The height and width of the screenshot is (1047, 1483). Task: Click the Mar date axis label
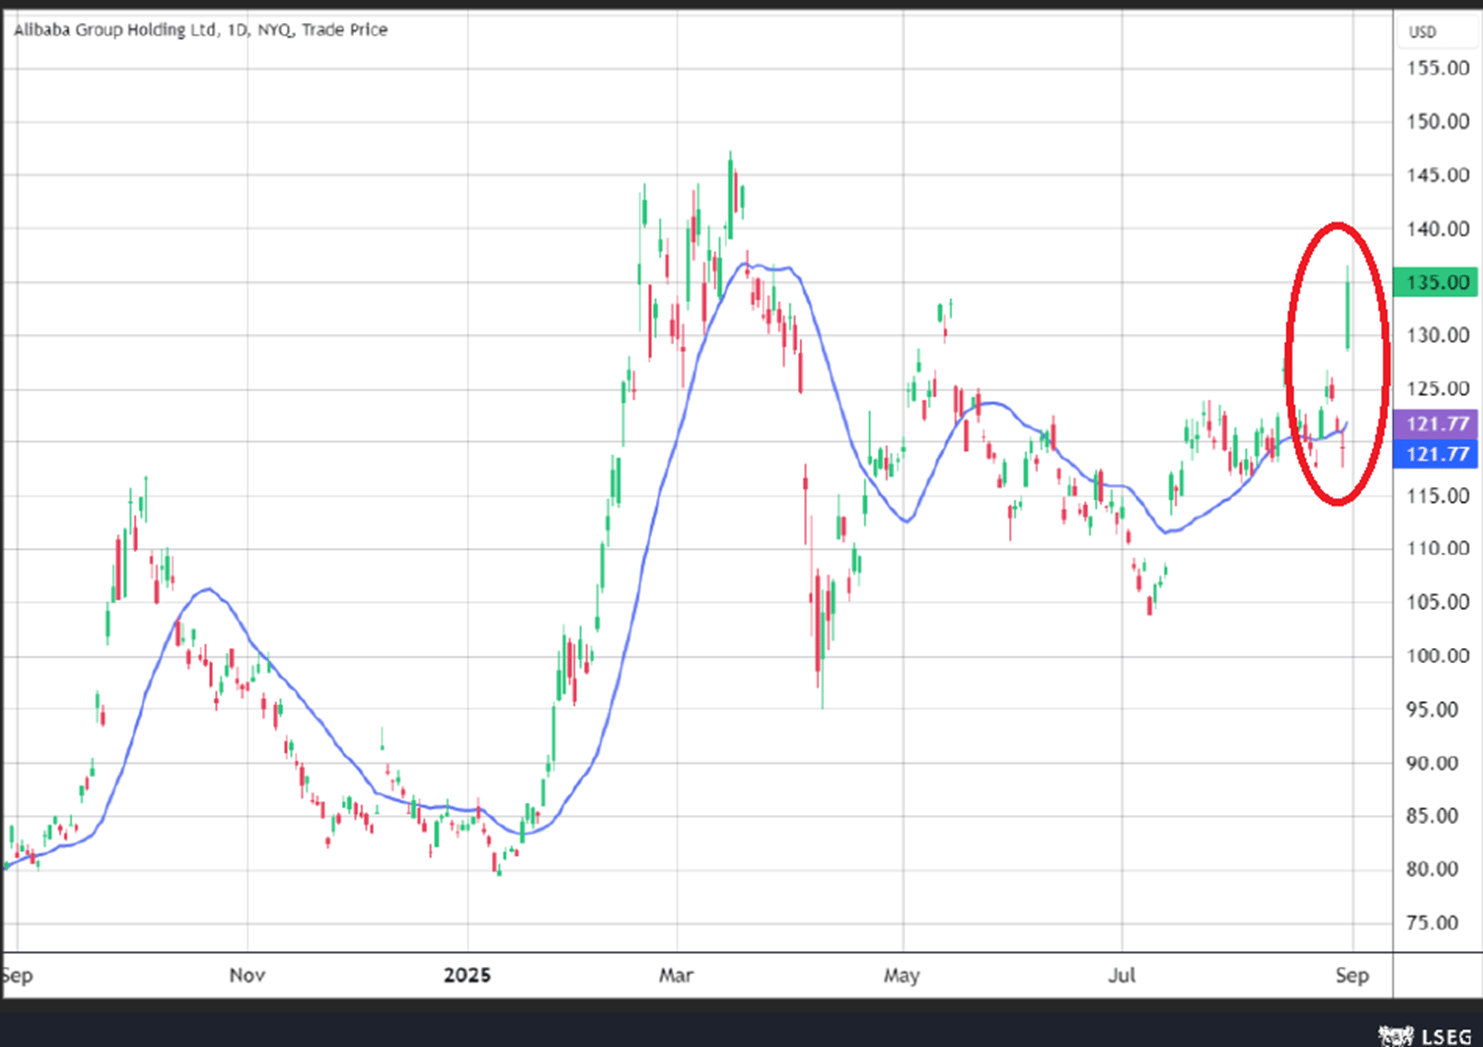point(676,975)
